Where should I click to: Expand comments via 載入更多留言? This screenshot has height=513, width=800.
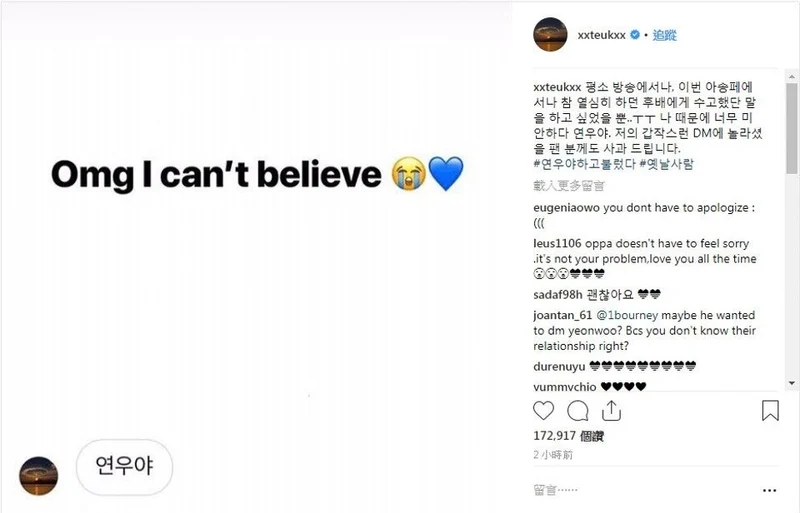pos(569,186)
